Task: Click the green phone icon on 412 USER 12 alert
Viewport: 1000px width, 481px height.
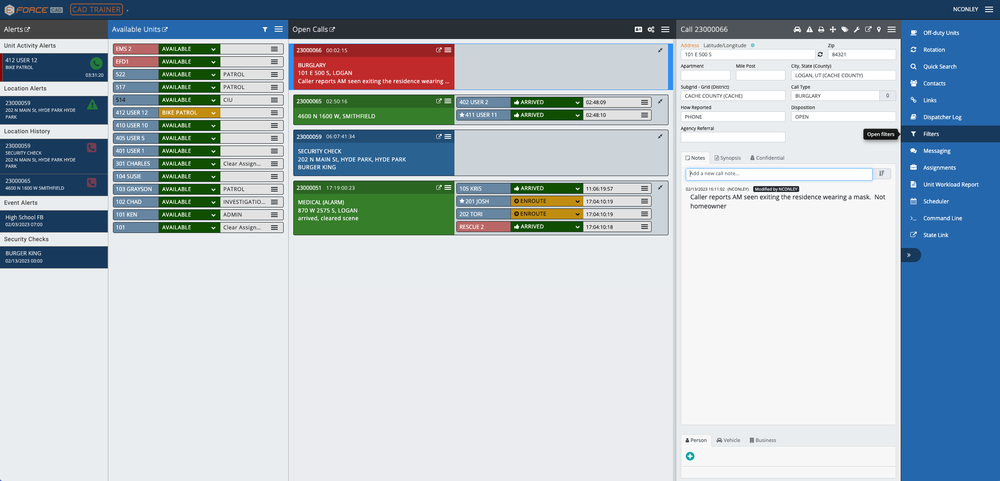Action: (x=96, y=63)
